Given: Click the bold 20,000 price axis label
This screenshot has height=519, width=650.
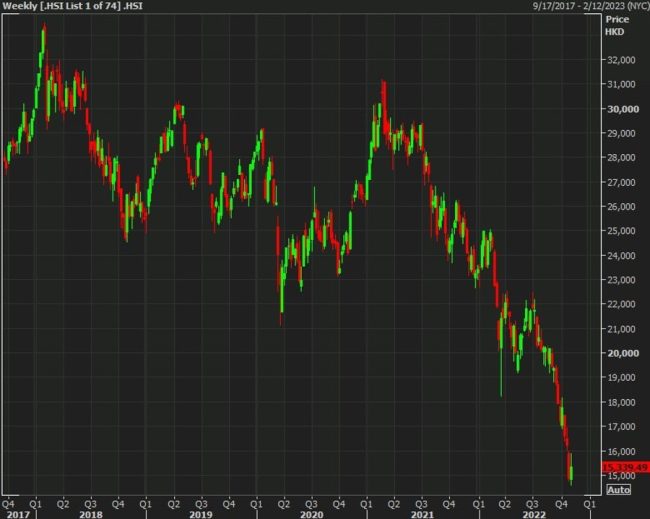Looking at the screenshot, I should coord(623,353).
